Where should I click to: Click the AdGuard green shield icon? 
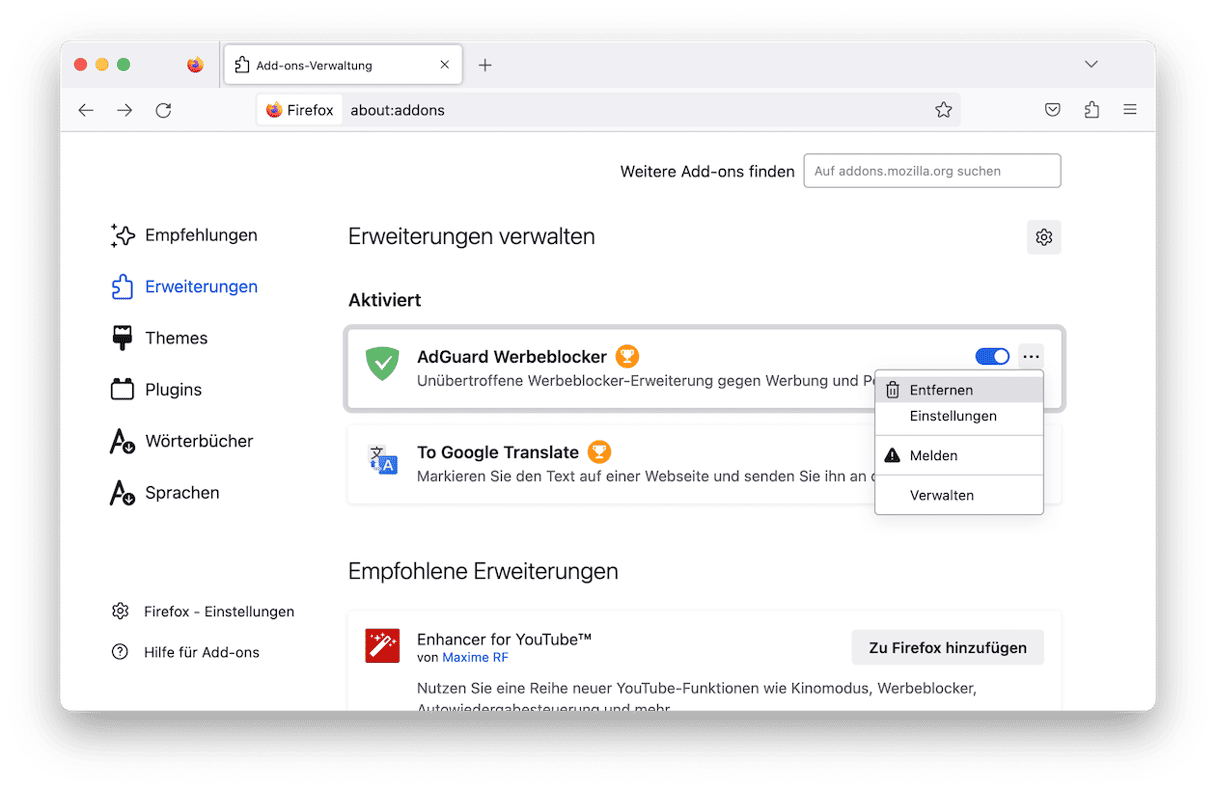pyautogui.click(x=382, y=364)
